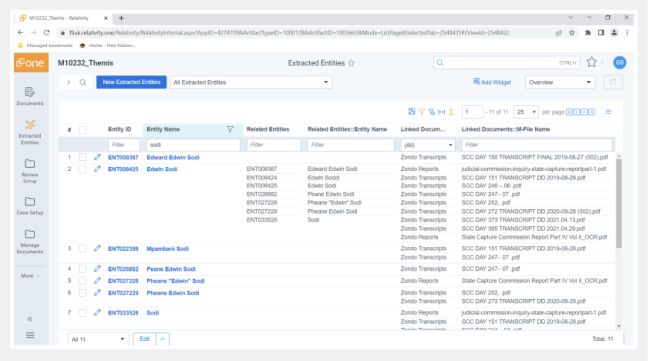Image resolution: width=650 pixels, height=361 pixels.
Task: Tick the checkbox for Edward Edwin Sodi row
Action: tap(82, 157)
